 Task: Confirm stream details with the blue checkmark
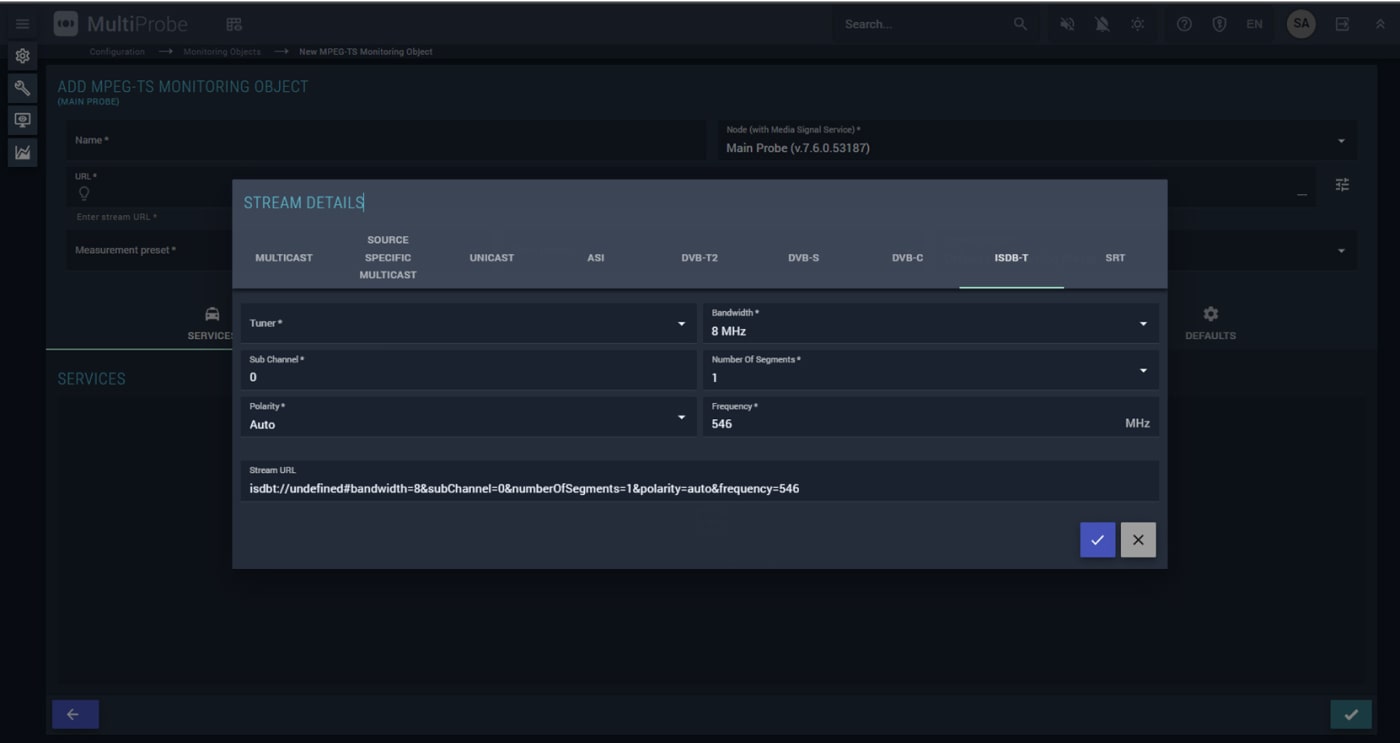tap(1097, 540)
